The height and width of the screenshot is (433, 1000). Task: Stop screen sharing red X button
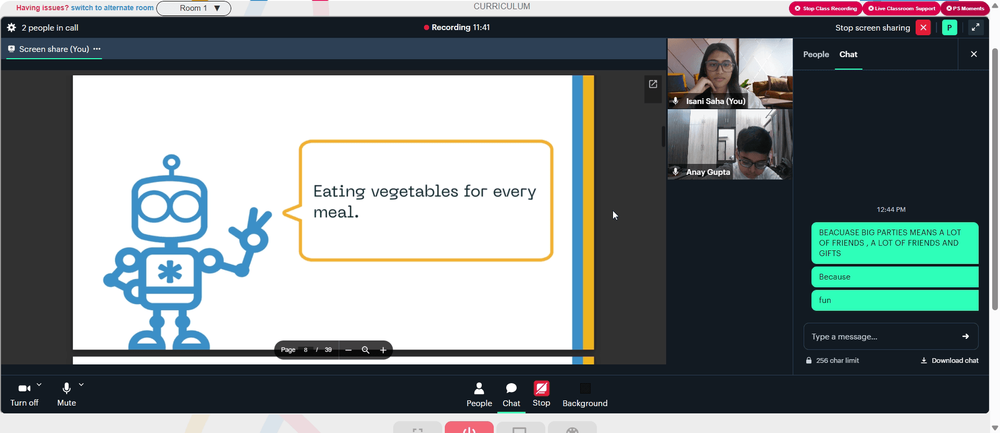click(923, 27)
